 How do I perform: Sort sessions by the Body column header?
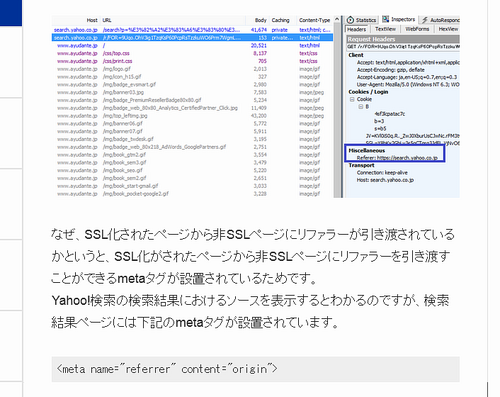[x=261, y=20]
